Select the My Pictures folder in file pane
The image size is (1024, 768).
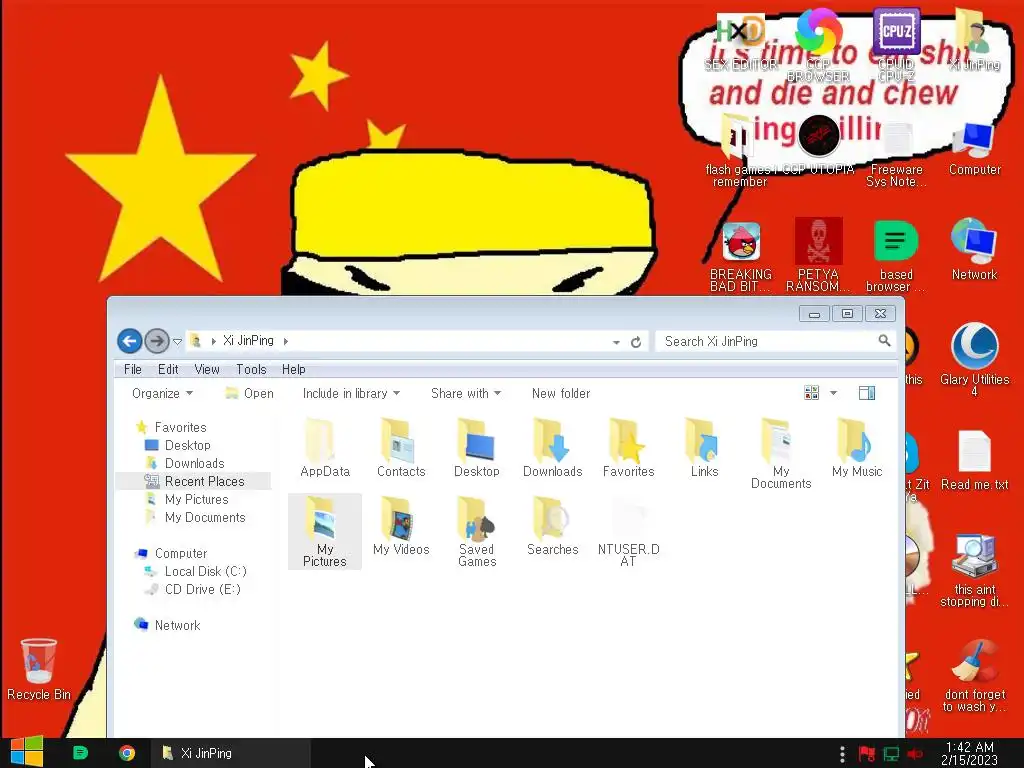(325, 532)
